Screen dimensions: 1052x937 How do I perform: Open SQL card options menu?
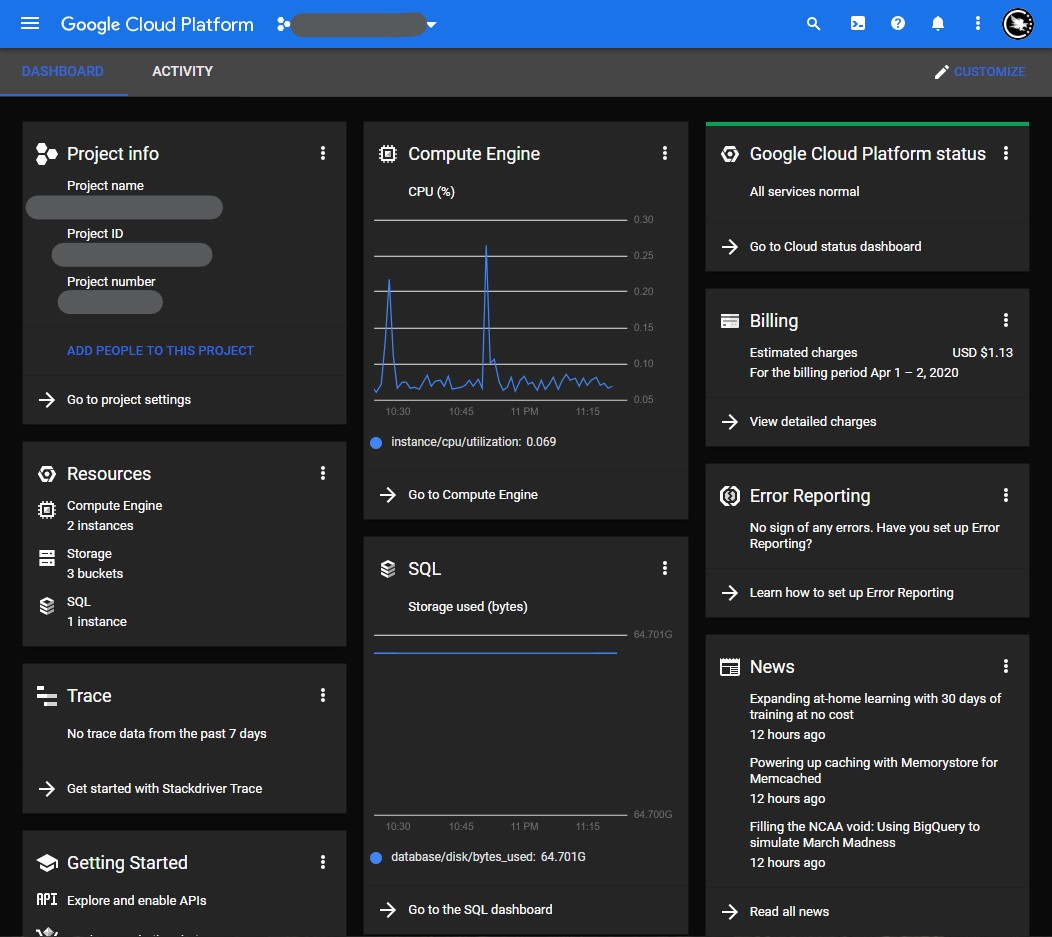point(665,569)
